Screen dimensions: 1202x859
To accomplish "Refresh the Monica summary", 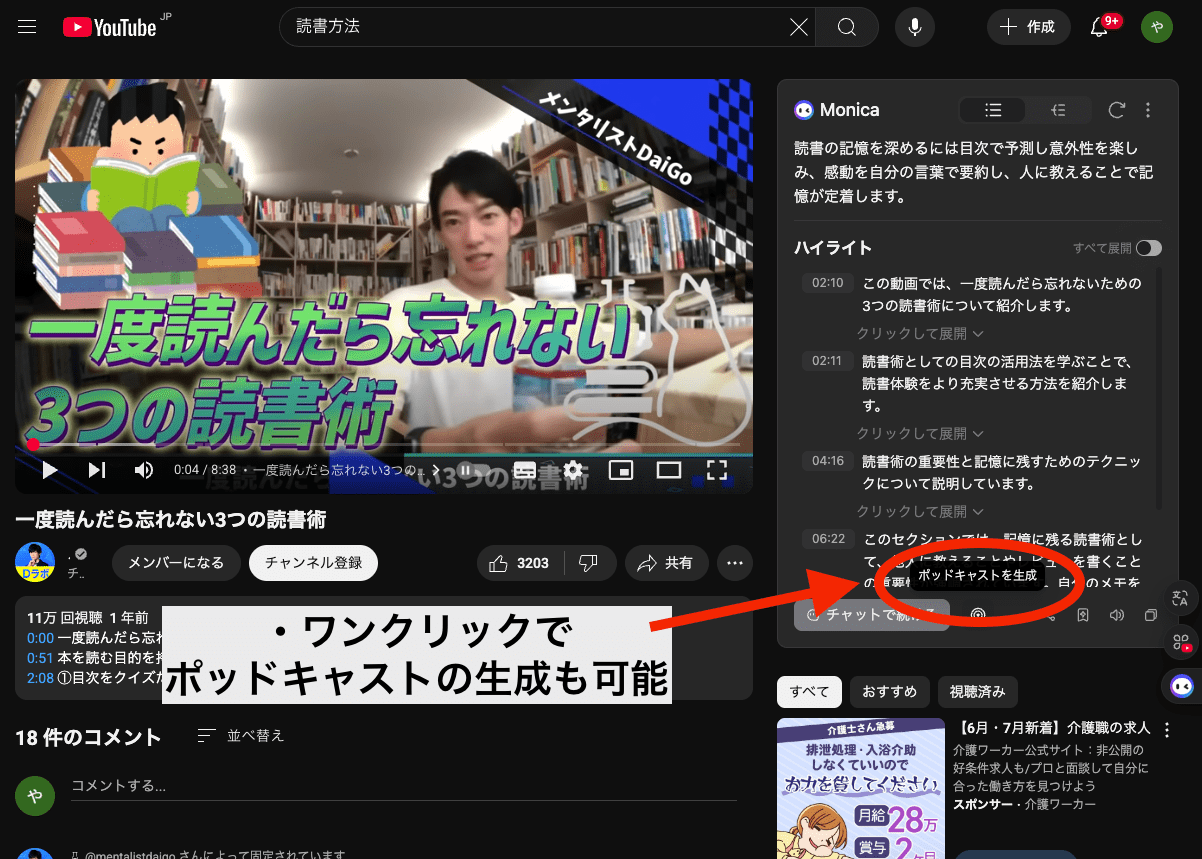I will coord(1117,110).
